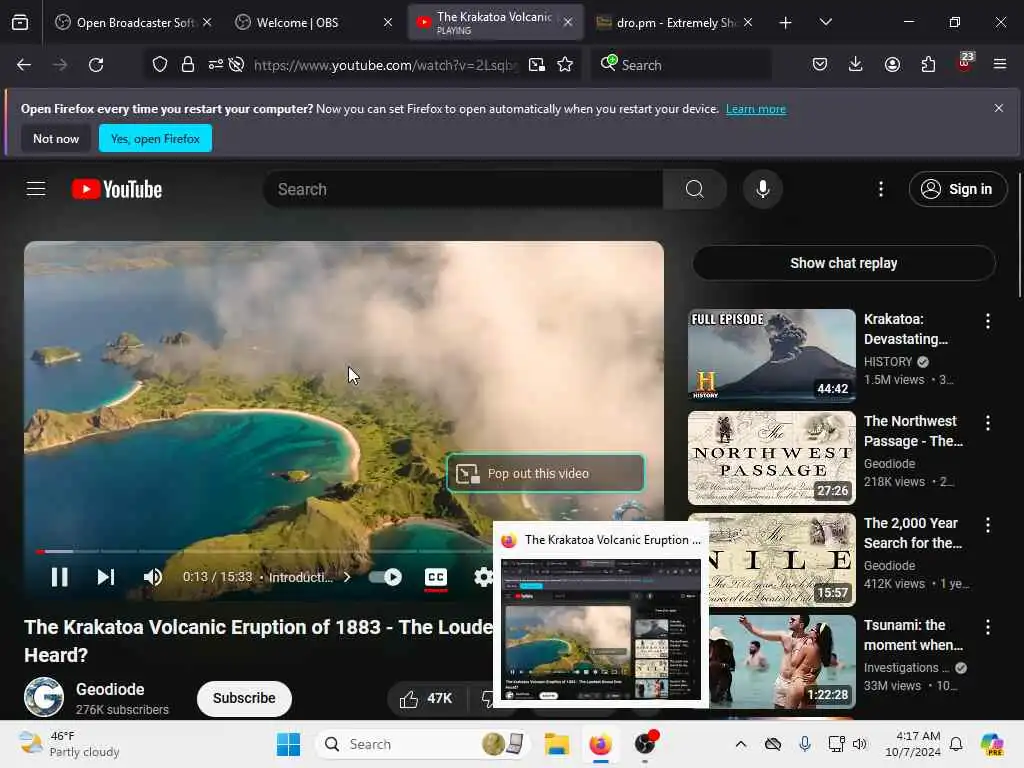Expand Introduction chapter chevron
1024x768 pixels.
[347, 577]
